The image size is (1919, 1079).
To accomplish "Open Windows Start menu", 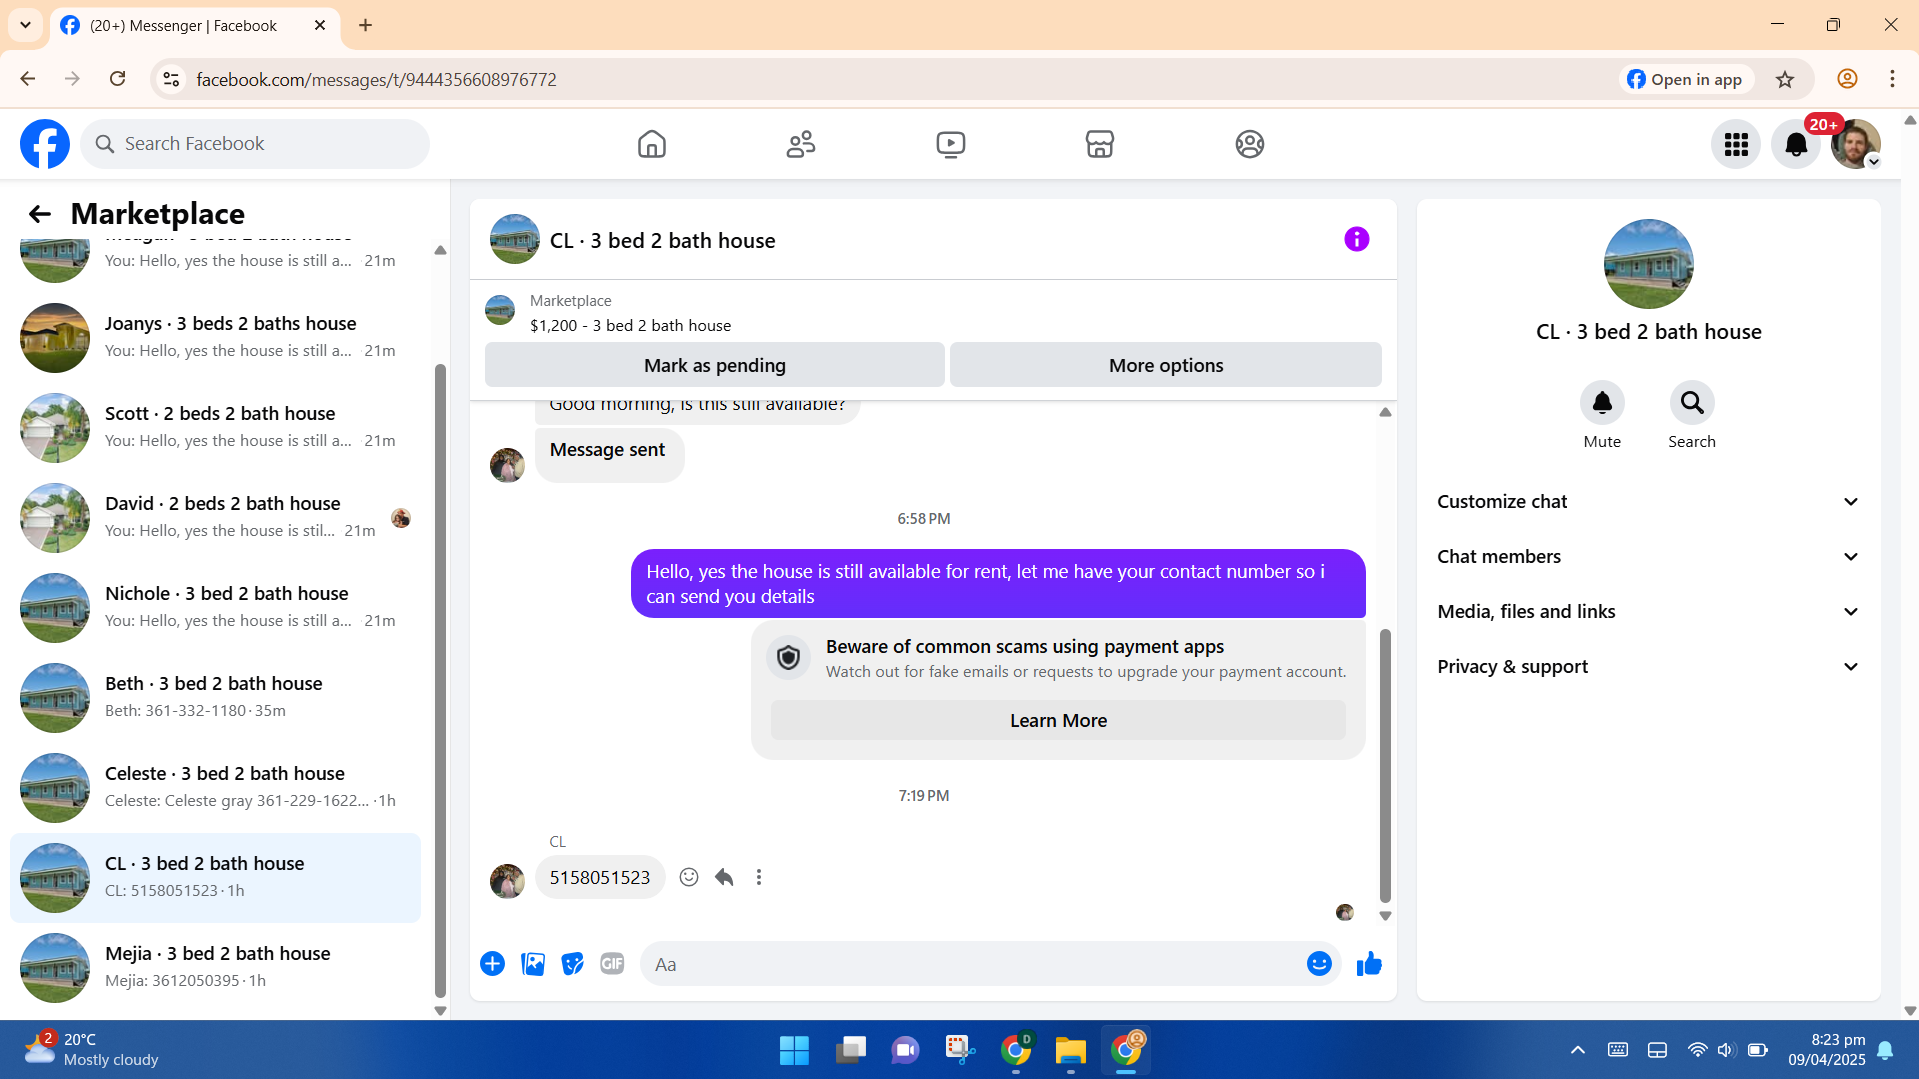I will tap(794, 1050).
